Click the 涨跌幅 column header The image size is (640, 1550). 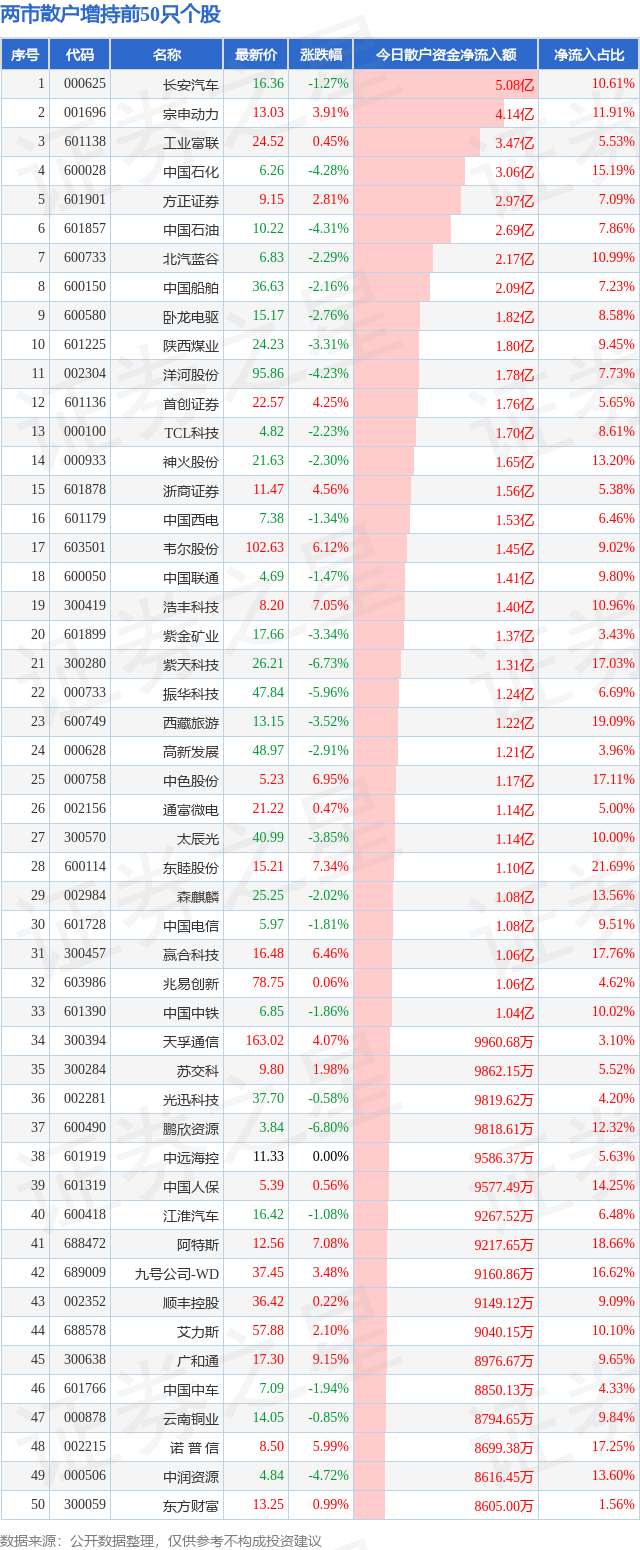pos(320,55)
